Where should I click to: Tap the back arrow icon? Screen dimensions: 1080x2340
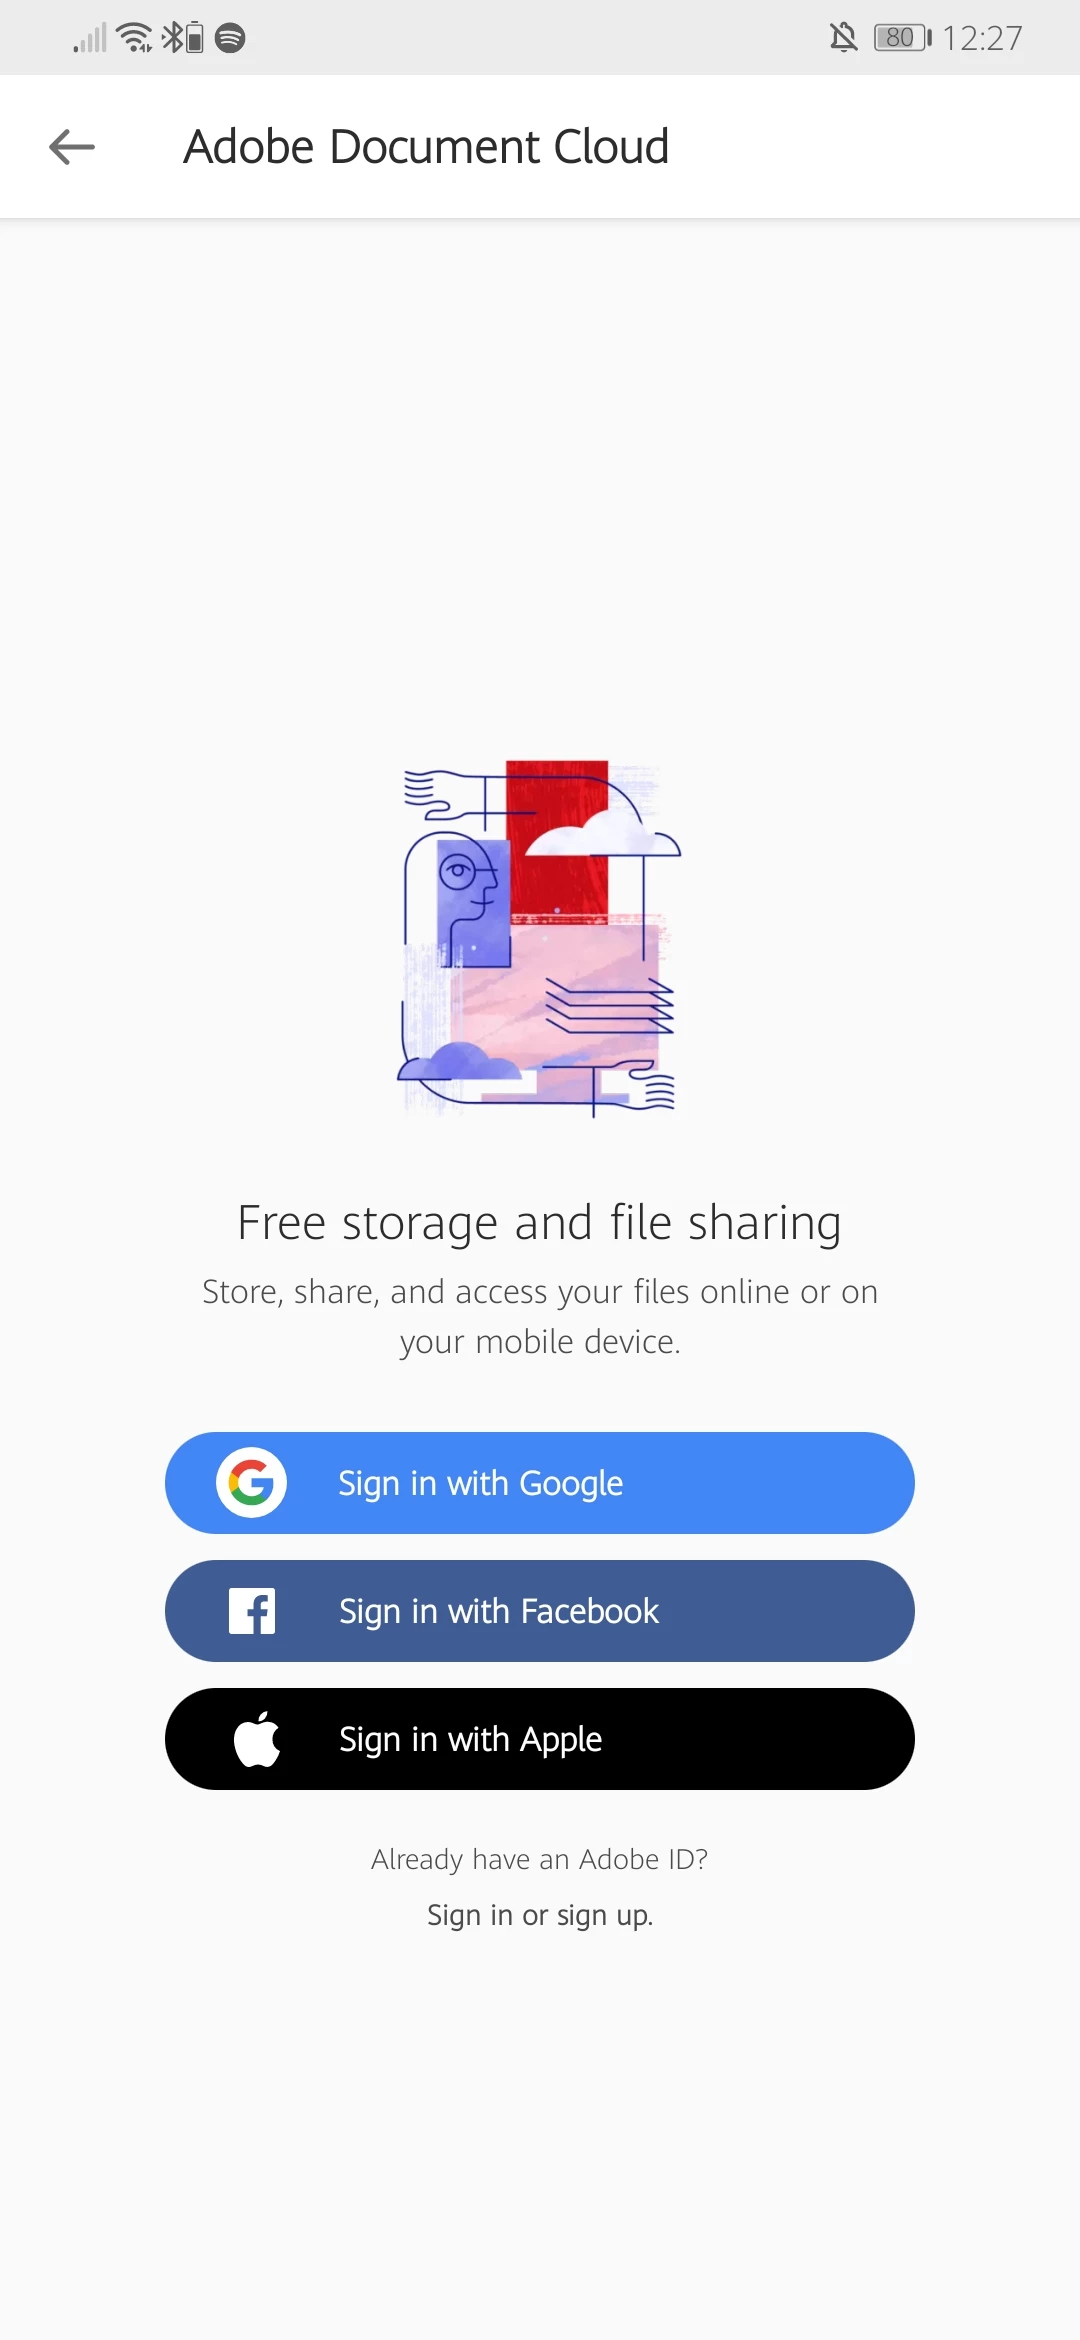click(x=72, y=147)
